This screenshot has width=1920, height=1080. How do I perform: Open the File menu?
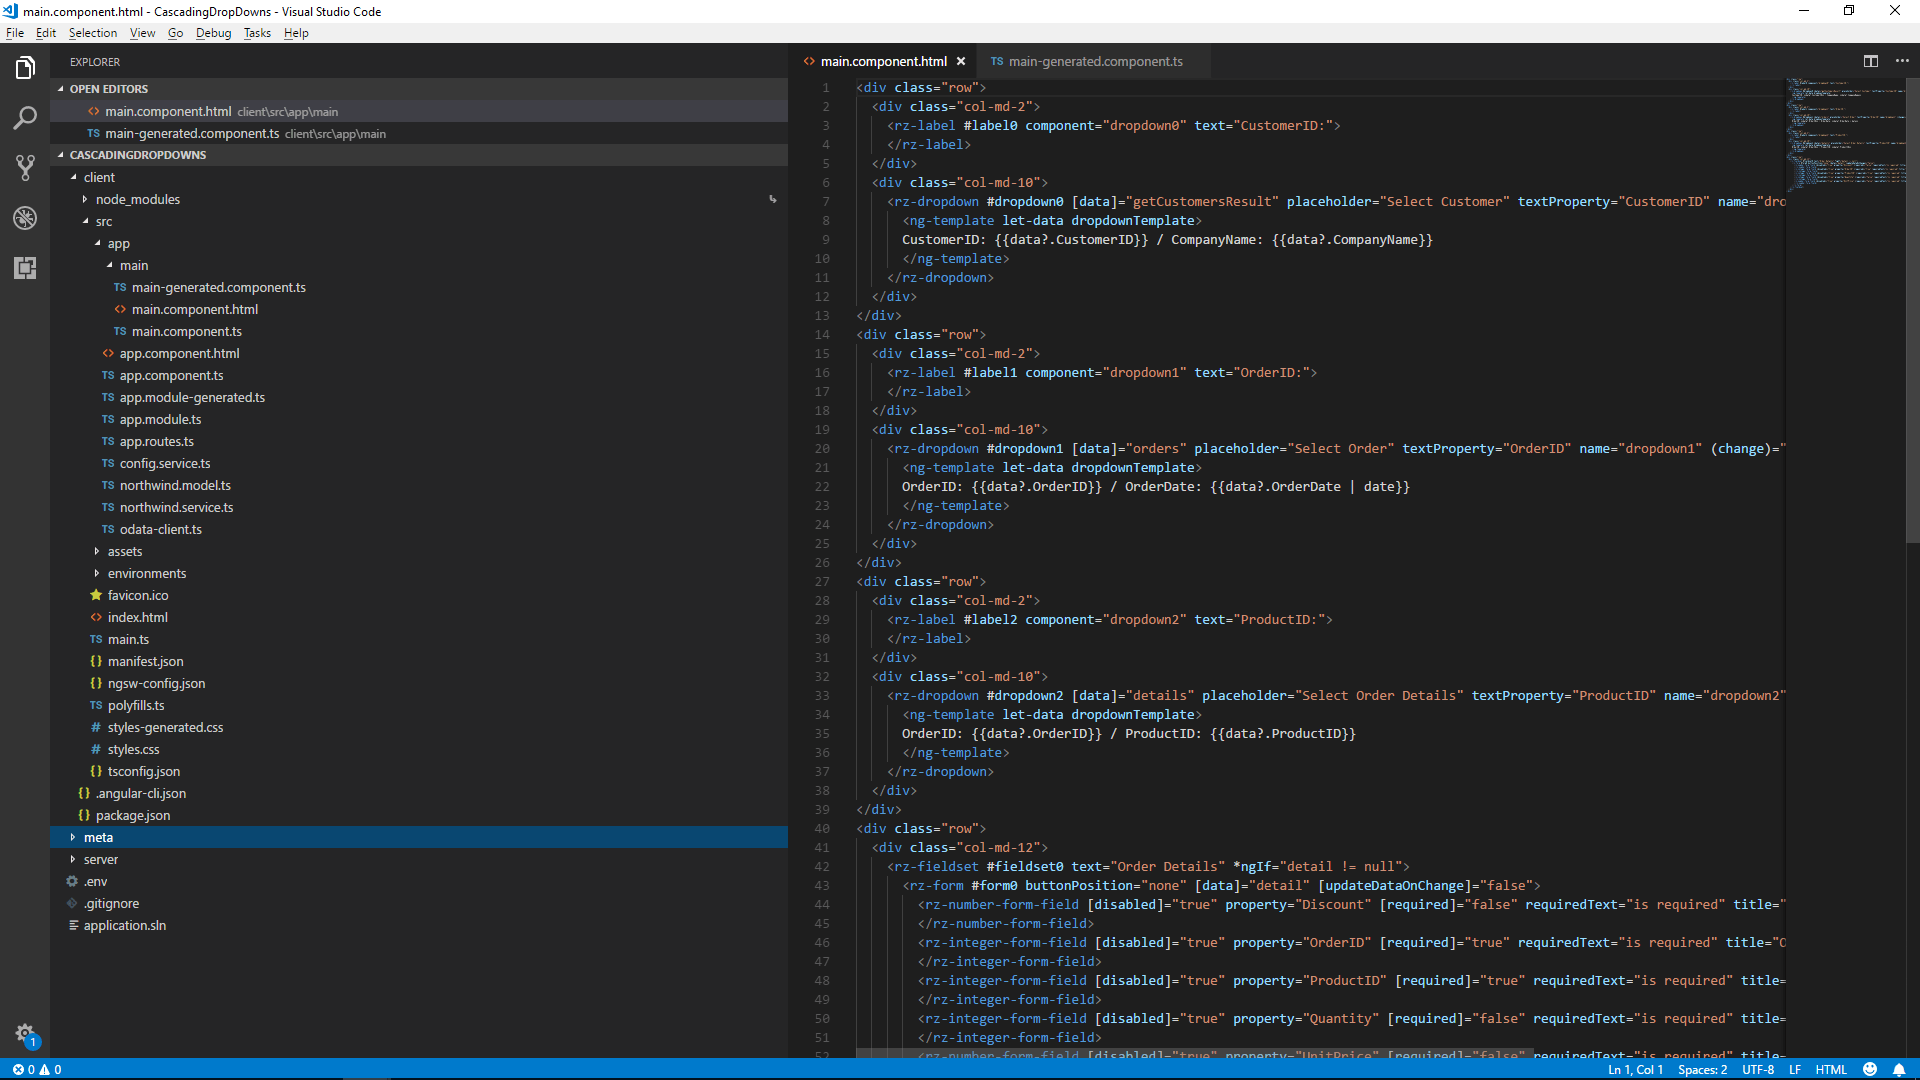pyautogui.click(x=15, y=33)
